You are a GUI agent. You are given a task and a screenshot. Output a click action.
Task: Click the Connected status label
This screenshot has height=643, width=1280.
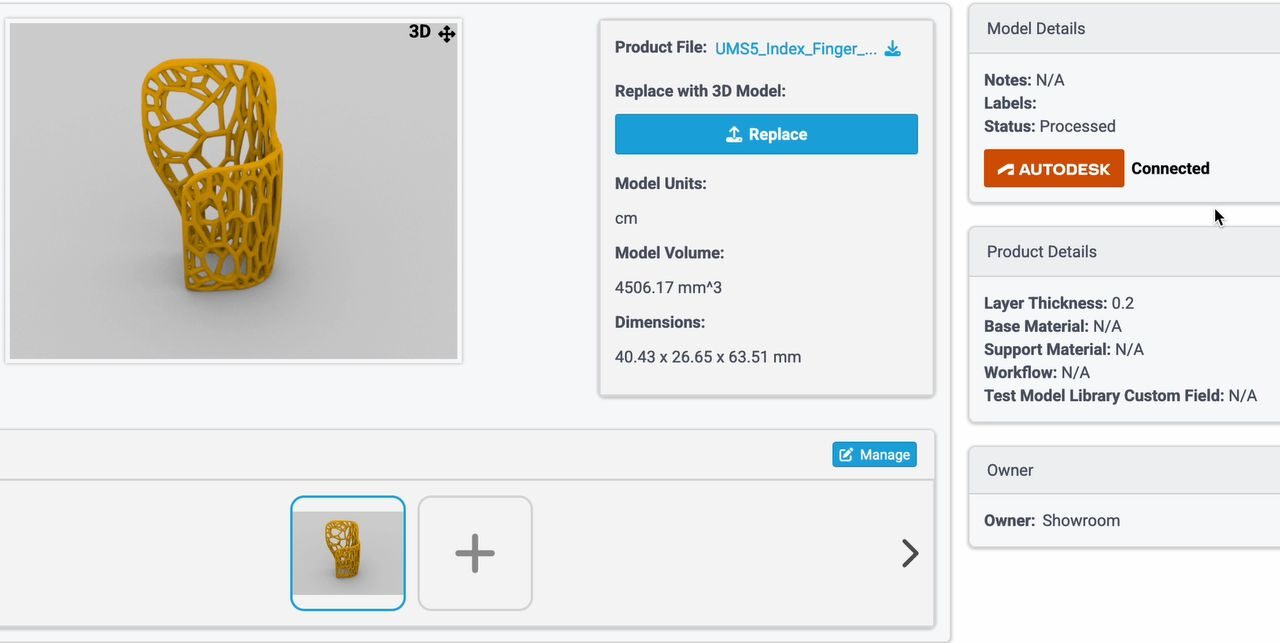pyautogui.click(x=1170, y=168)
